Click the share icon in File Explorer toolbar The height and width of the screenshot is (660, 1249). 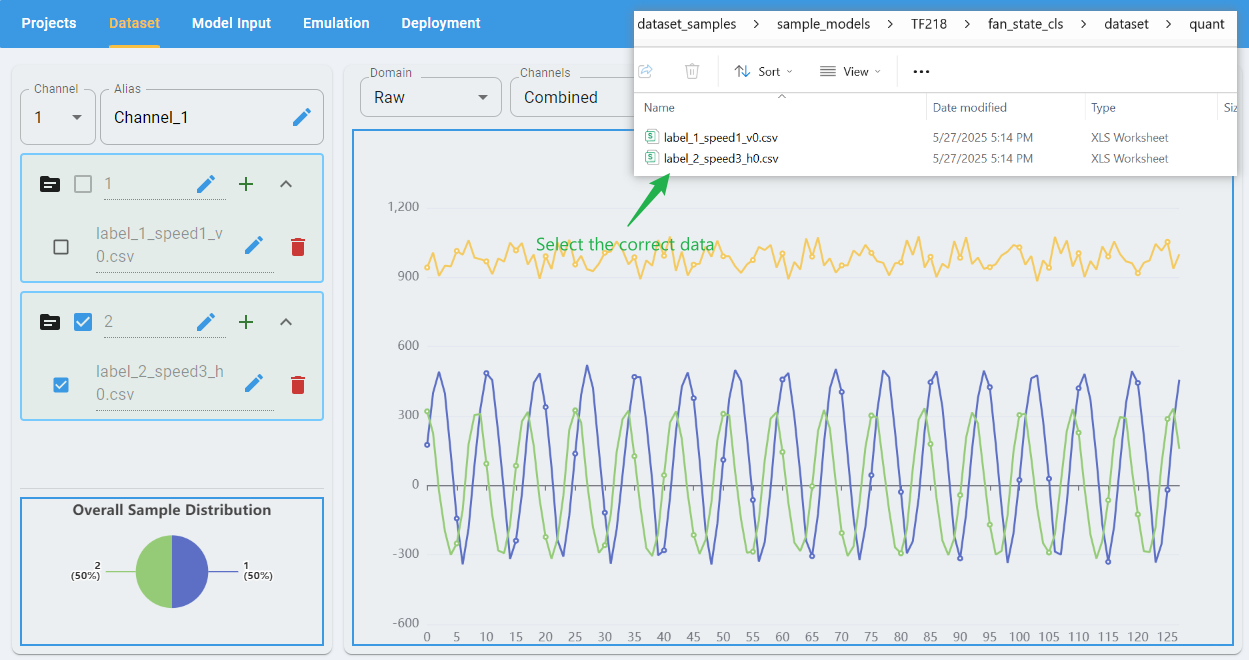pos(645,71)
